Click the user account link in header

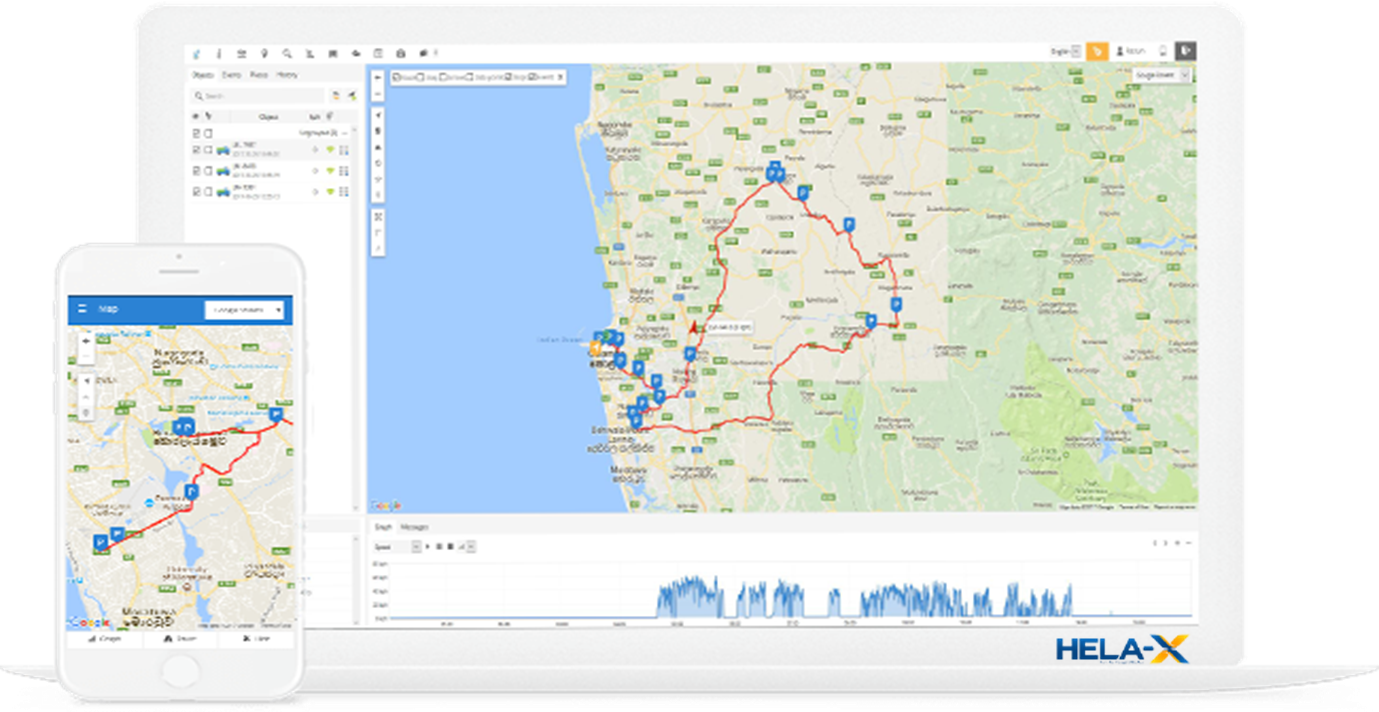1131,51
